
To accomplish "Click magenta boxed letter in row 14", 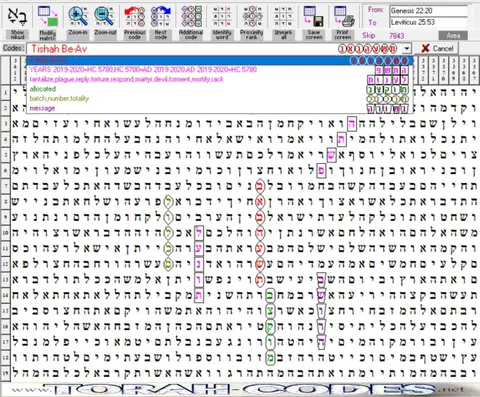I will [x=199, y=295].
